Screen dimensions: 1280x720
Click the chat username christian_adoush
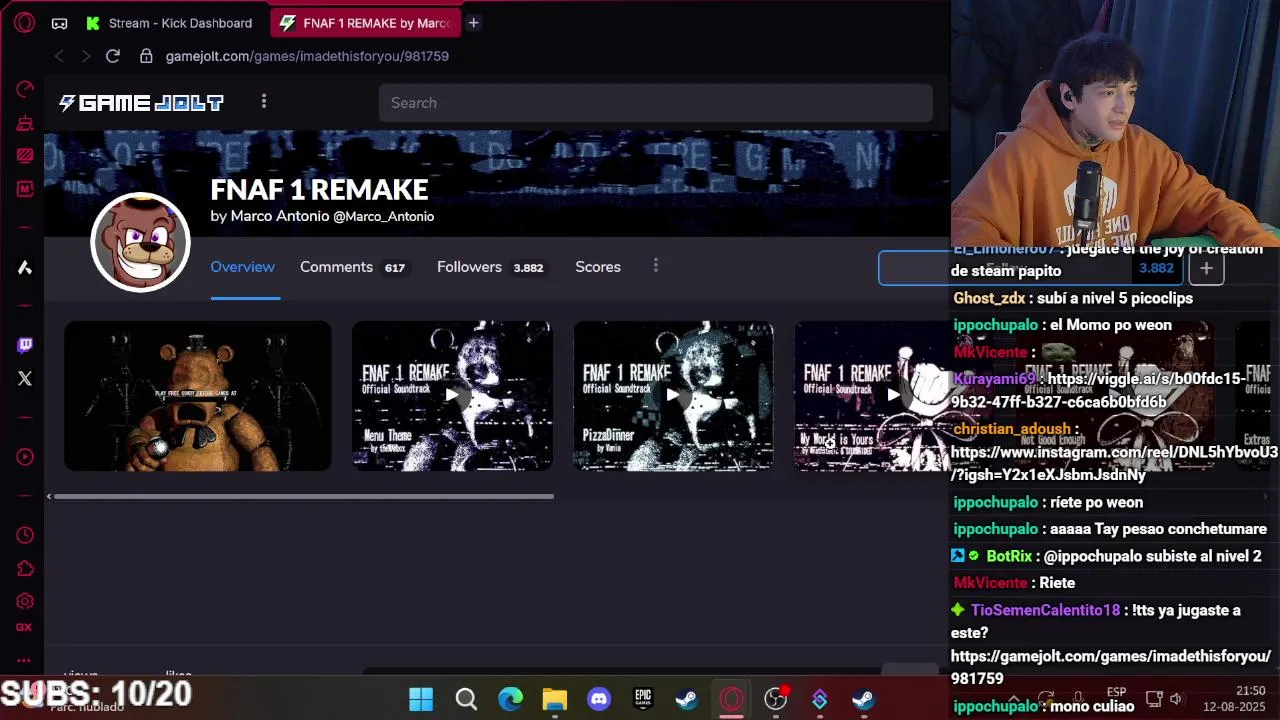[1012, 429]
